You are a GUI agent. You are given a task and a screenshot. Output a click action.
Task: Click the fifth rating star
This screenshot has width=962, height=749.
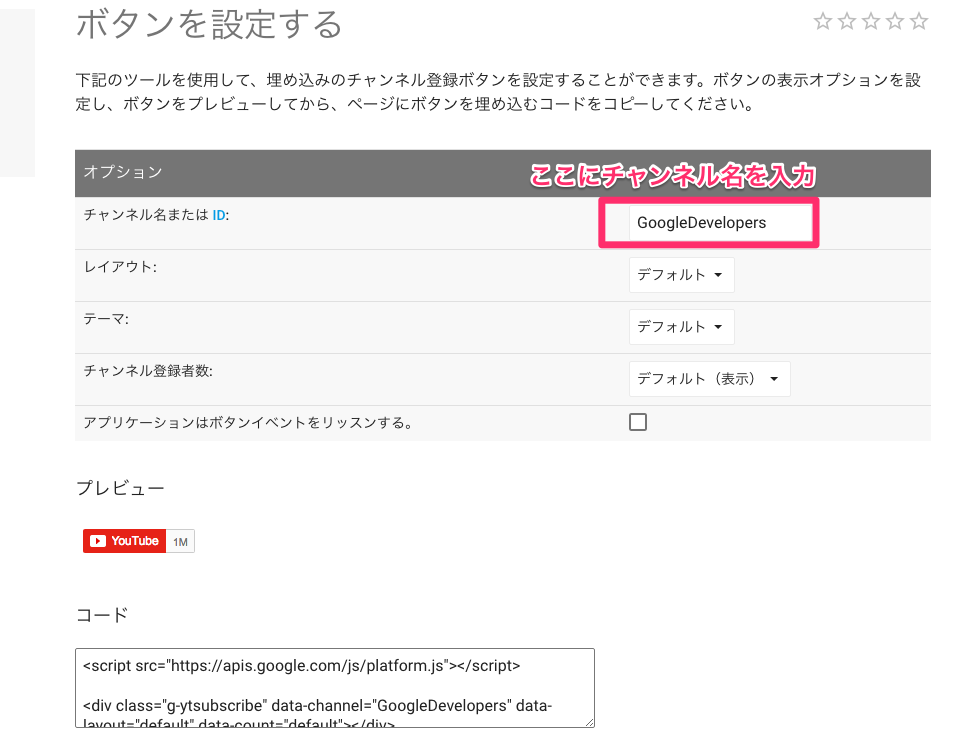click(918, 21)
